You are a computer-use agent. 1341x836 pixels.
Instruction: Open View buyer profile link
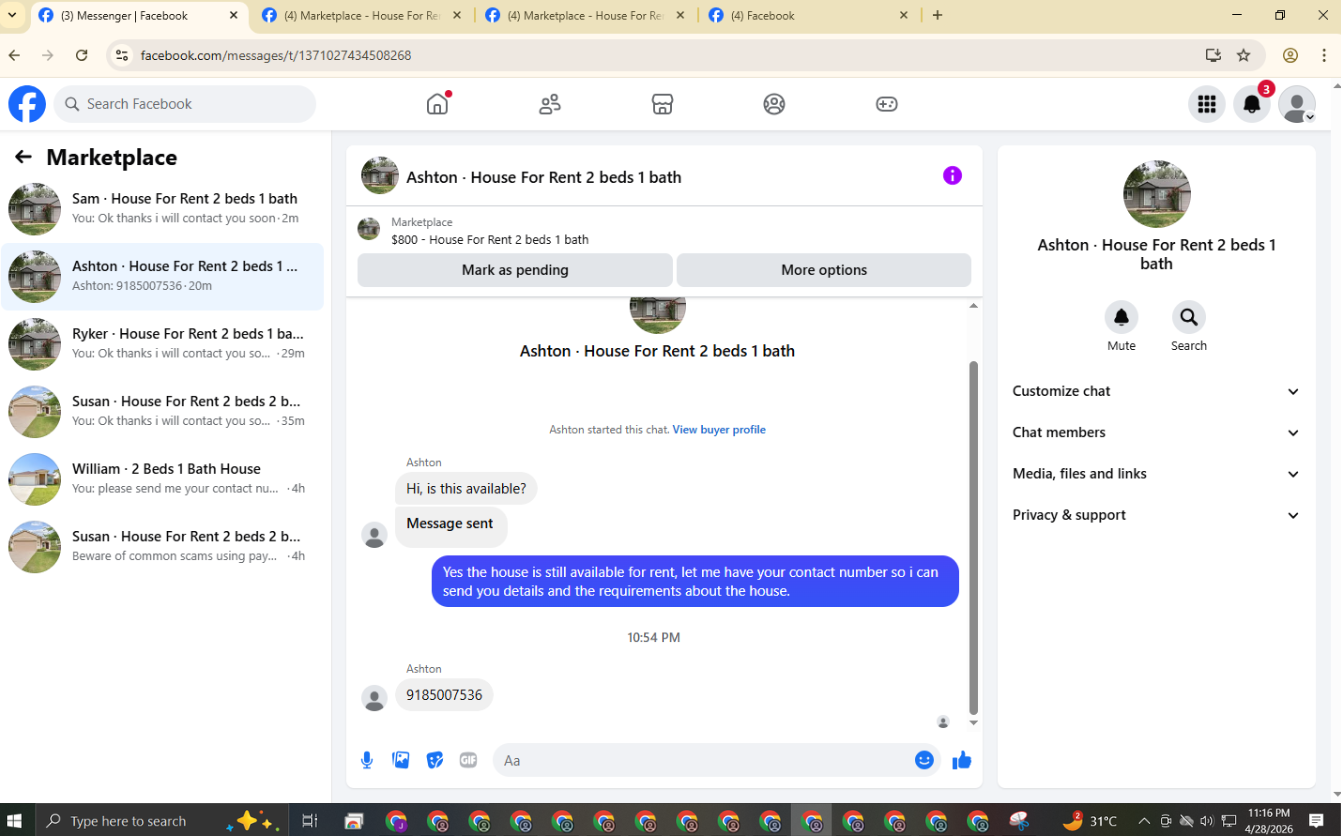pos(719,430)
